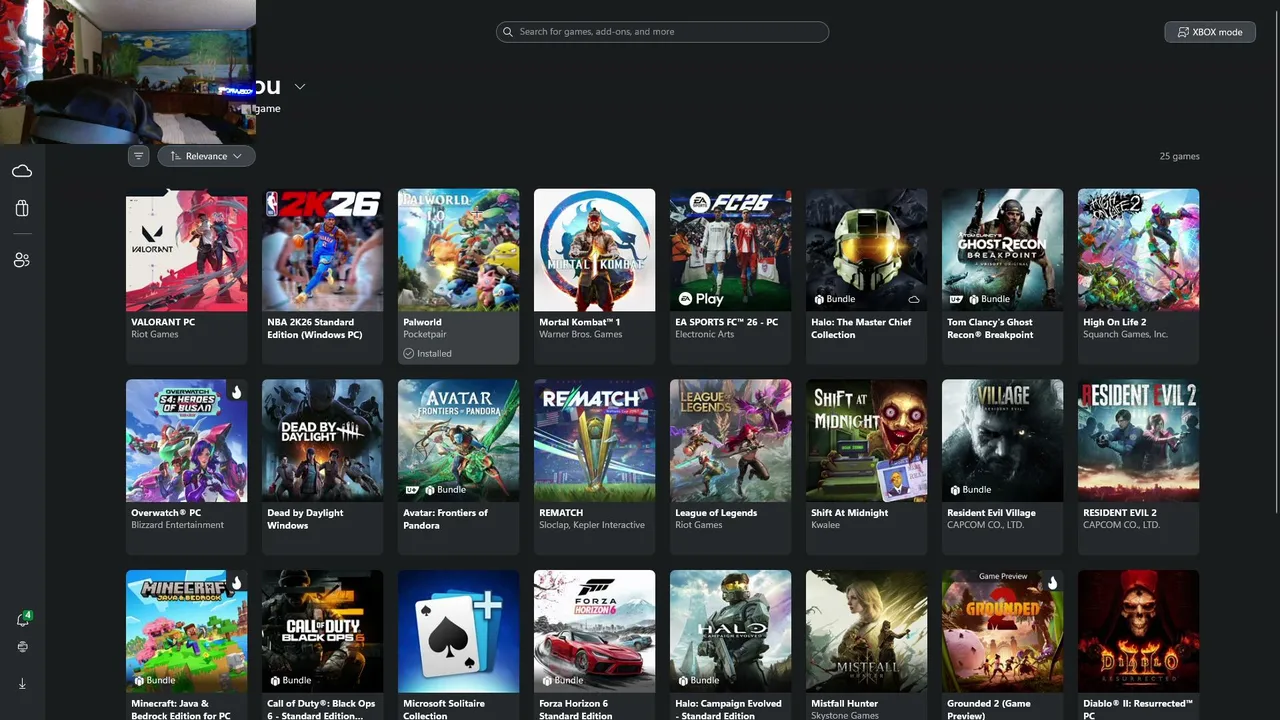Open the REMATCH cover art
The height and width of the screenshot is (720, 1280).
[594, 441]
